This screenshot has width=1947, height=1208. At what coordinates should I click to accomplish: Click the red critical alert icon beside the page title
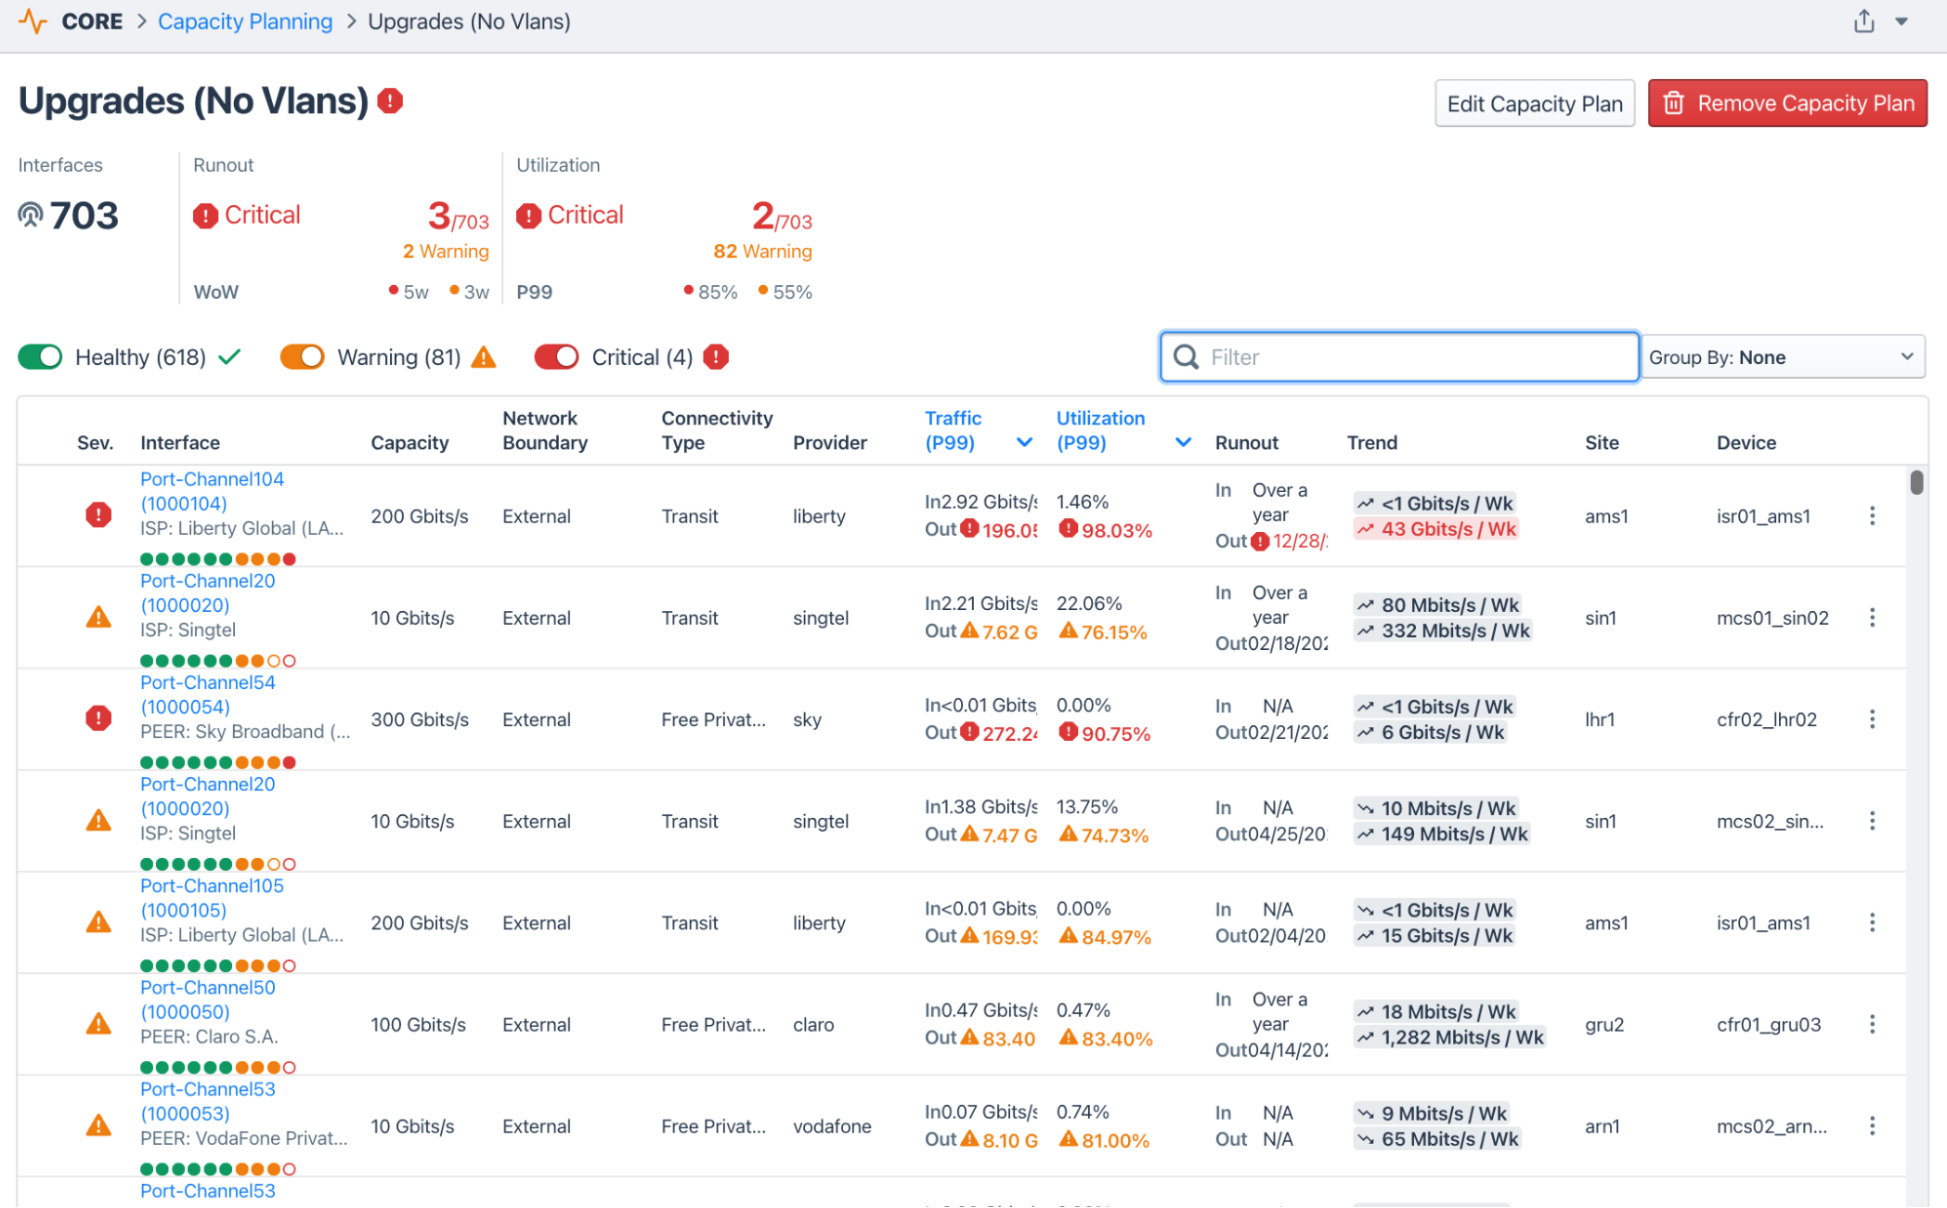(x=390, y=101)
